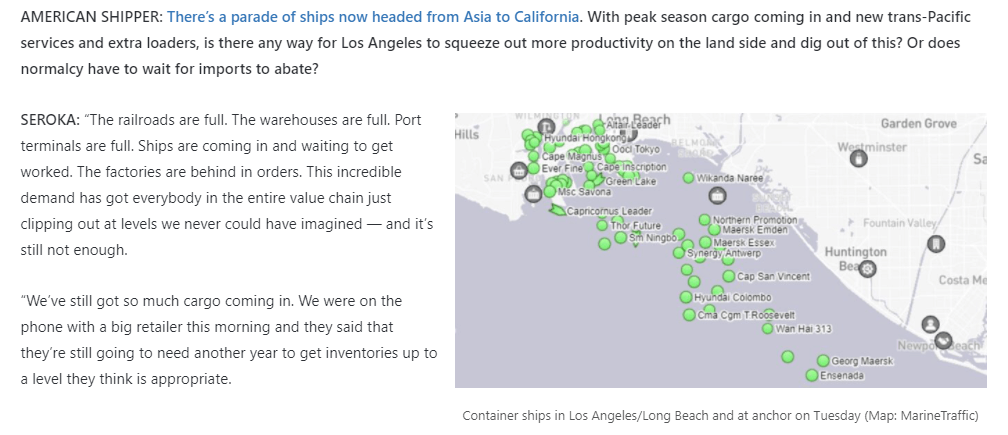This screenshot has height=435, width=1008.
Task: Select the Georg Maersk ship marker
Action: tap(824, 361)
